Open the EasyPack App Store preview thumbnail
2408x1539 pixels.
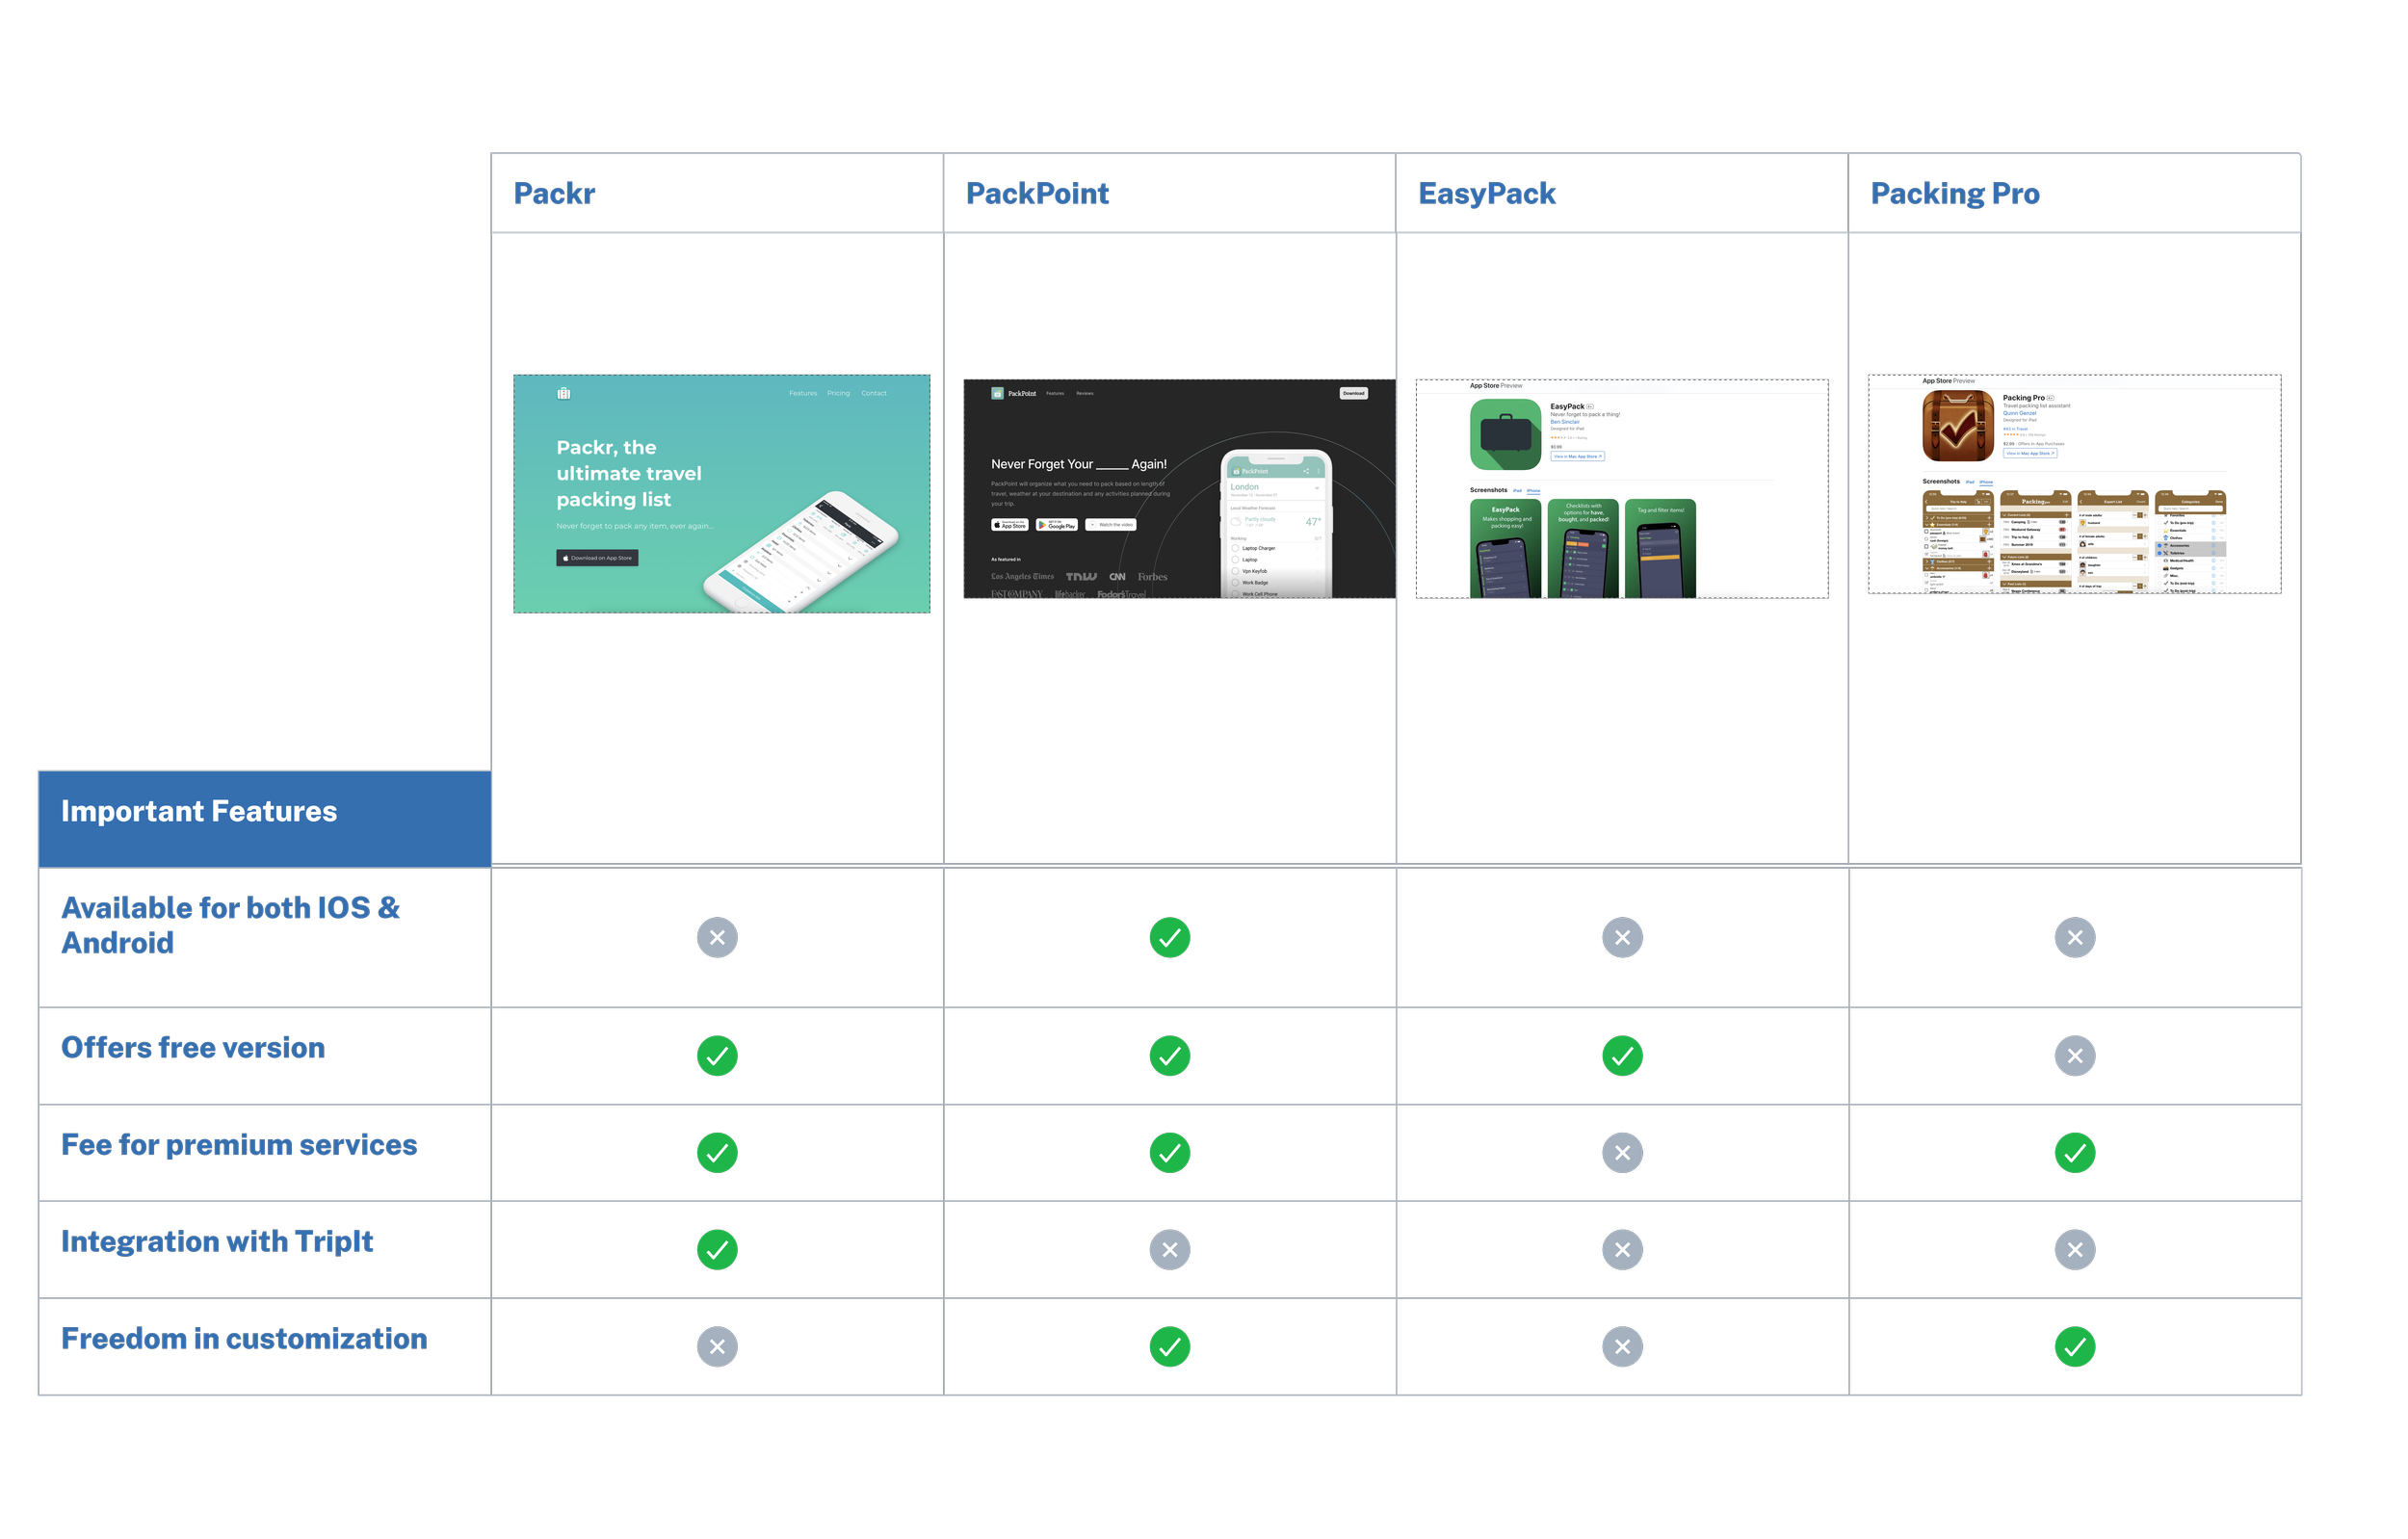click(x=1621, y=488)
